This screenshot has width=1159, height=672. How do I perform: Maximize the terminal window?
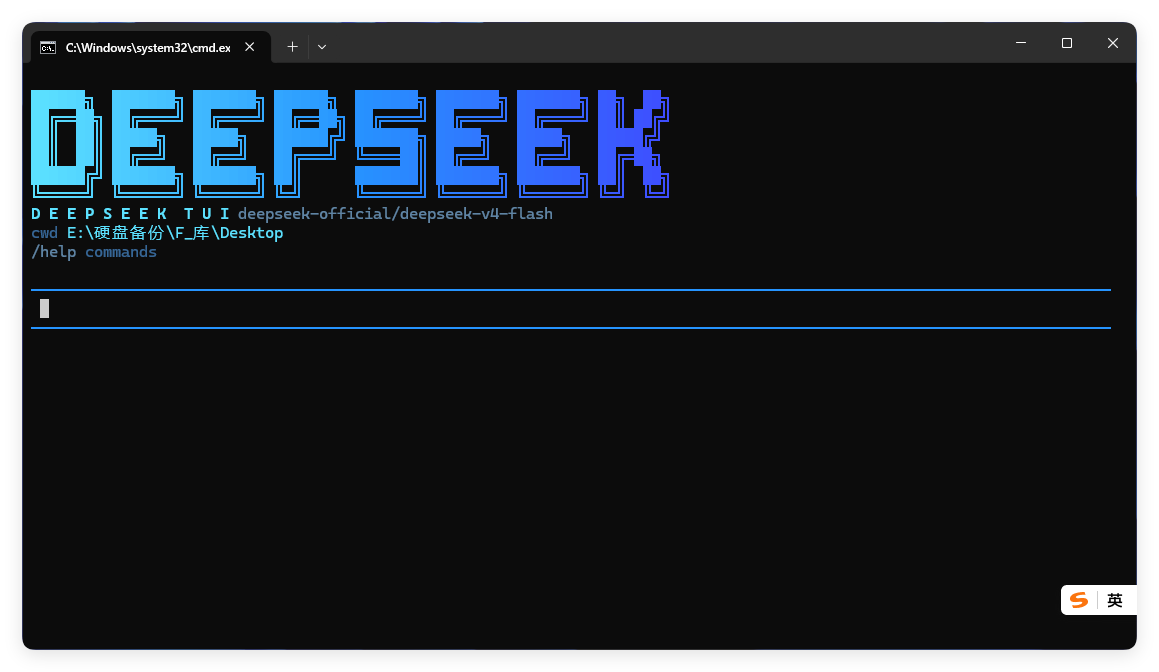tap(1067, 43)
